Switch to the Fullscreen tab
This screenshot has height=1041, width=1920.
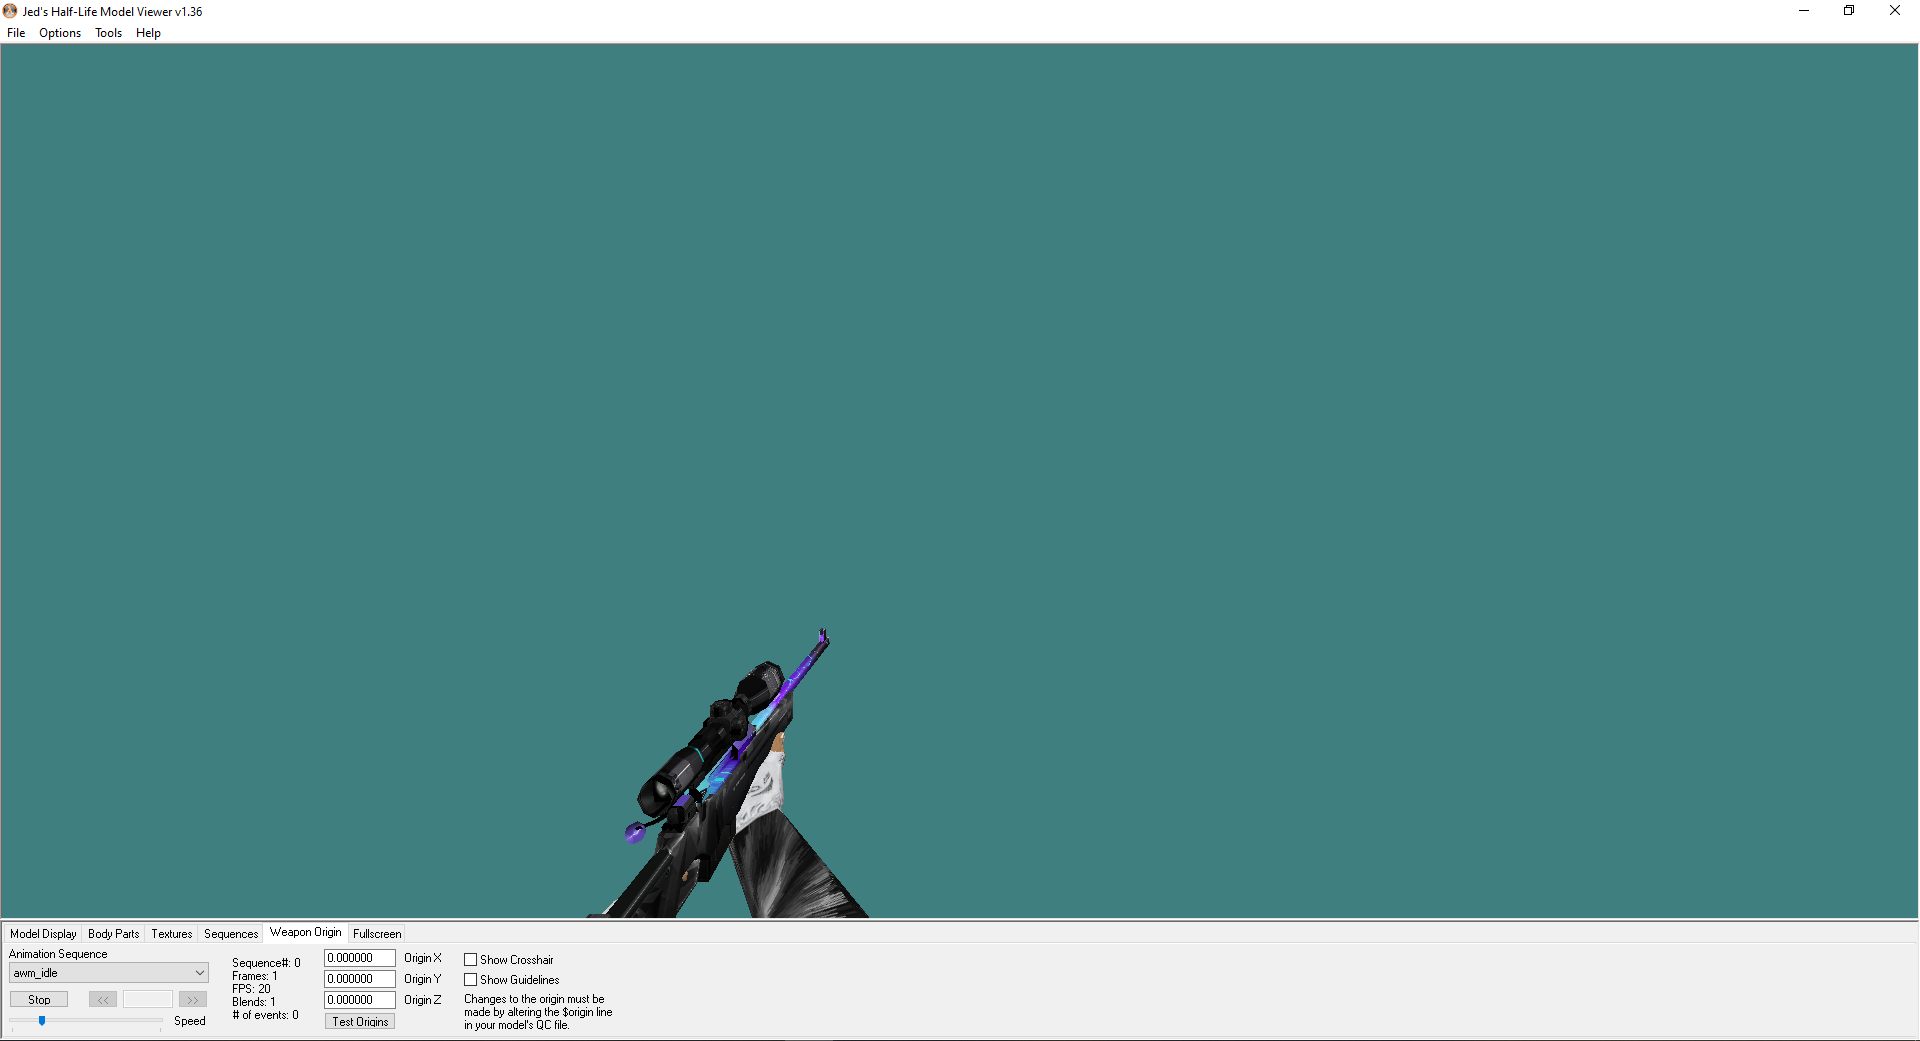(x=377, y=934)
